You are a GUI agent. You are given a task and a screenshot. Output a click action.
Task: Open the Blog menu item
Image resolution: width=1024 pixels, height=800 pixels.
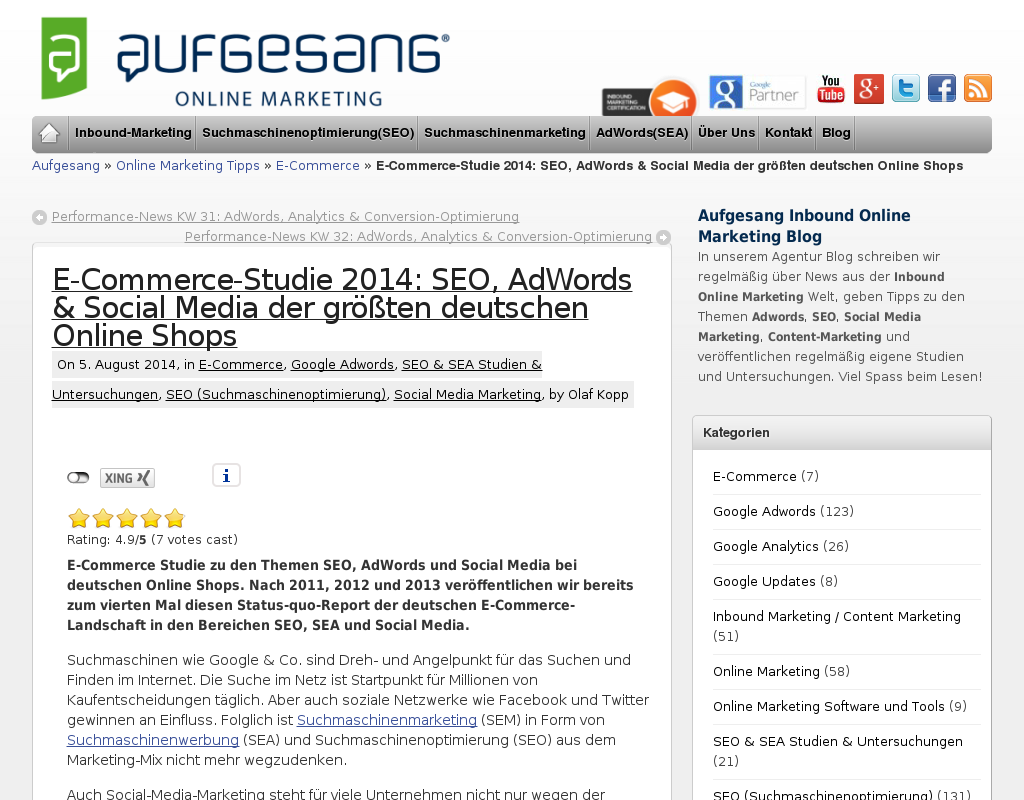836,133
